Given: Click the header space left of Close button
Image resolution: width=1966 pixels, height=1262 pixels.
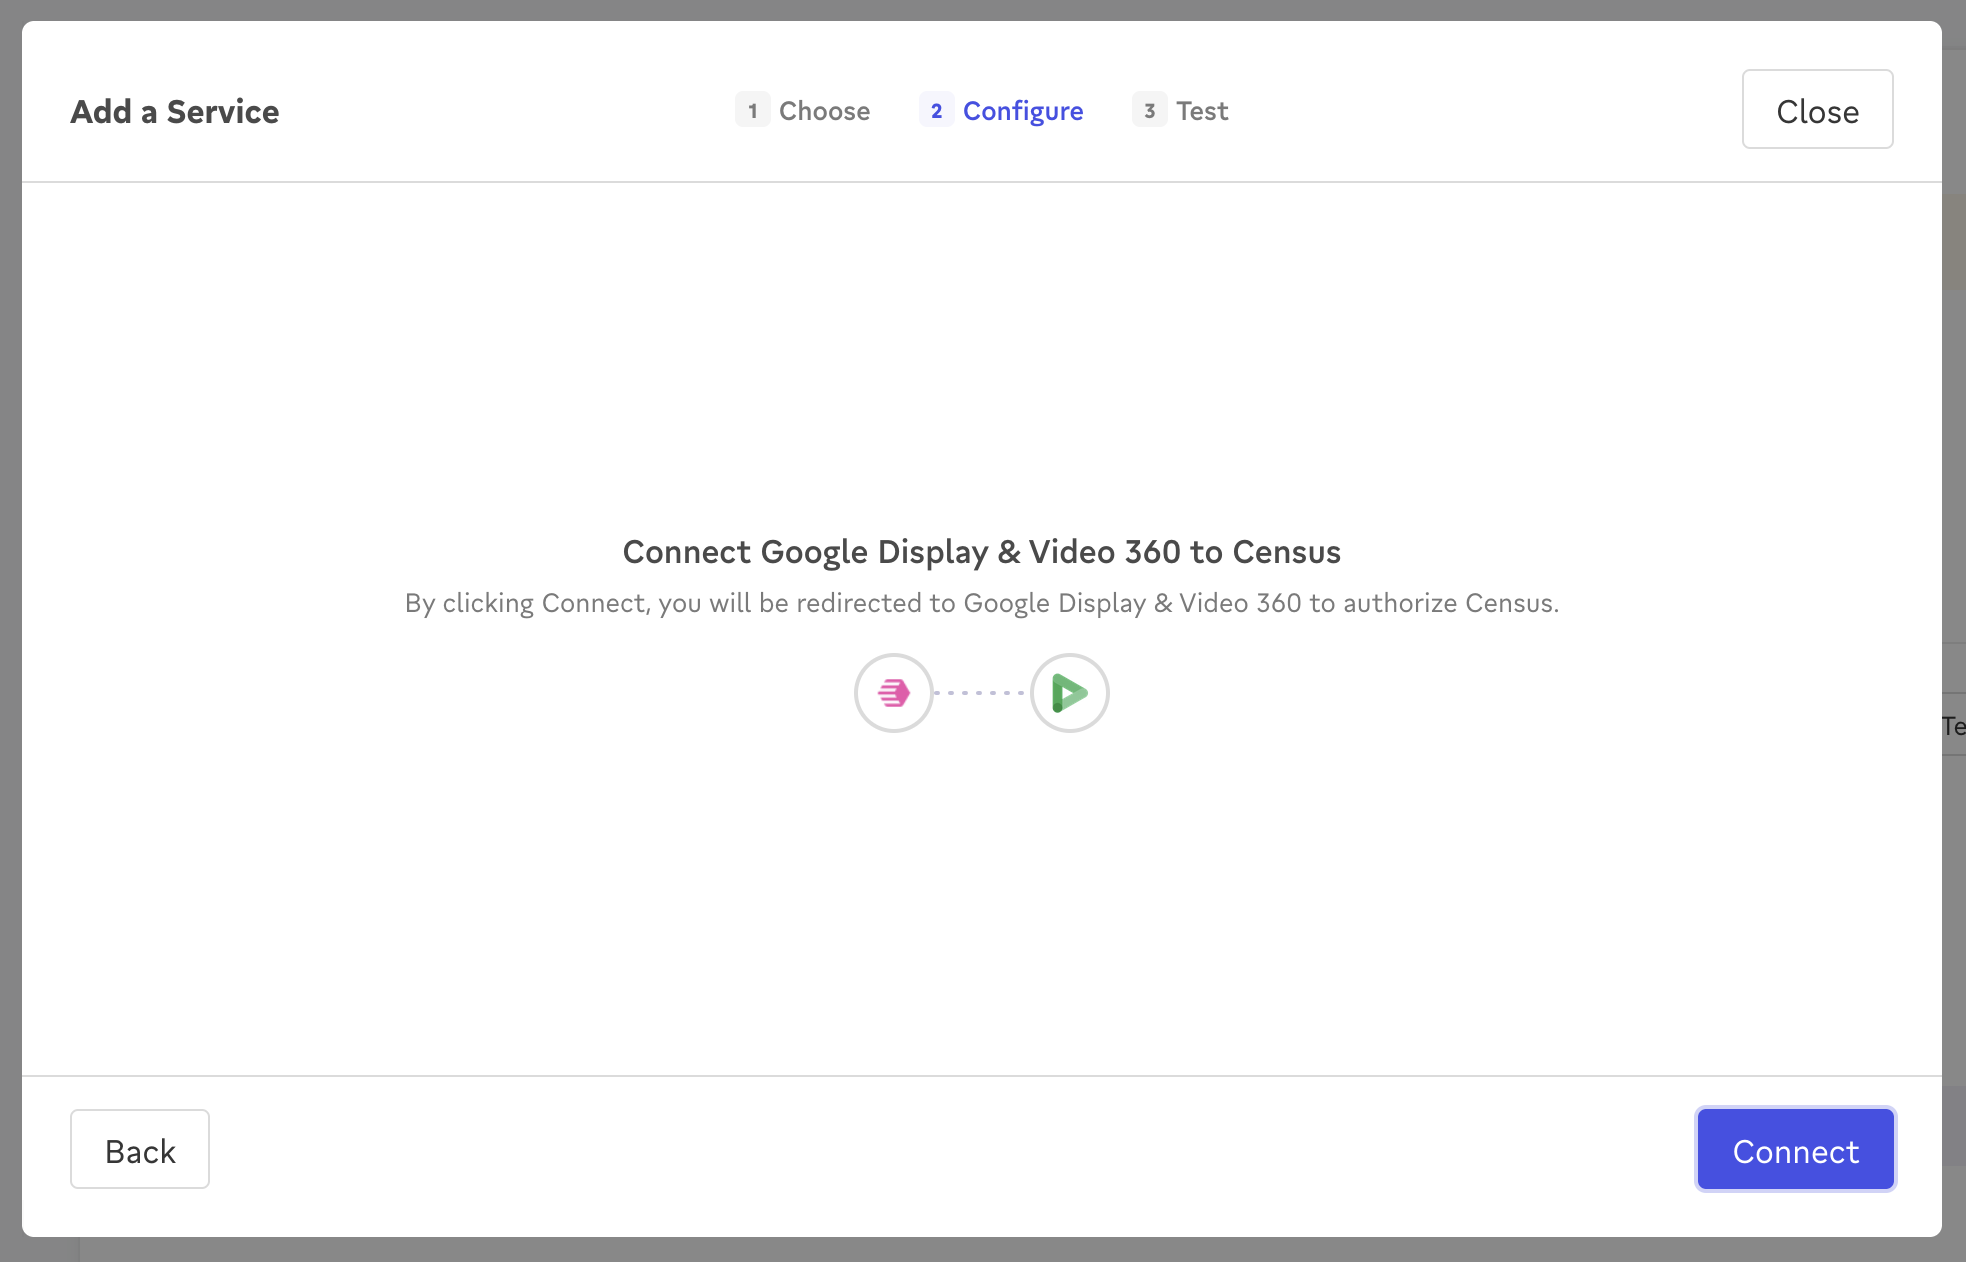Looking at the screenshot, I should pyautogui.click(x=1500, y=110).
